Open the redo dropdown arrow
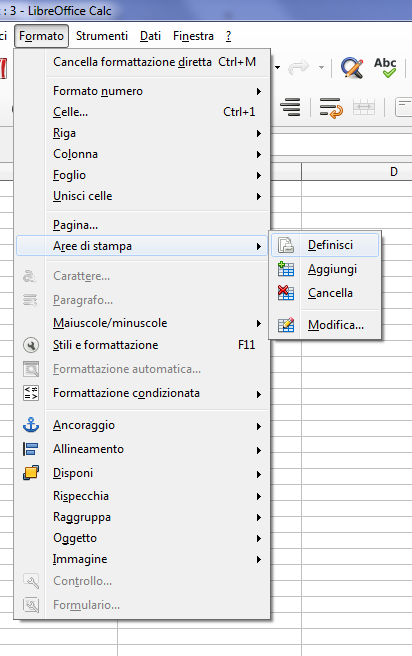The height and width of the screenshot is (656, 412). pos(321,67)
